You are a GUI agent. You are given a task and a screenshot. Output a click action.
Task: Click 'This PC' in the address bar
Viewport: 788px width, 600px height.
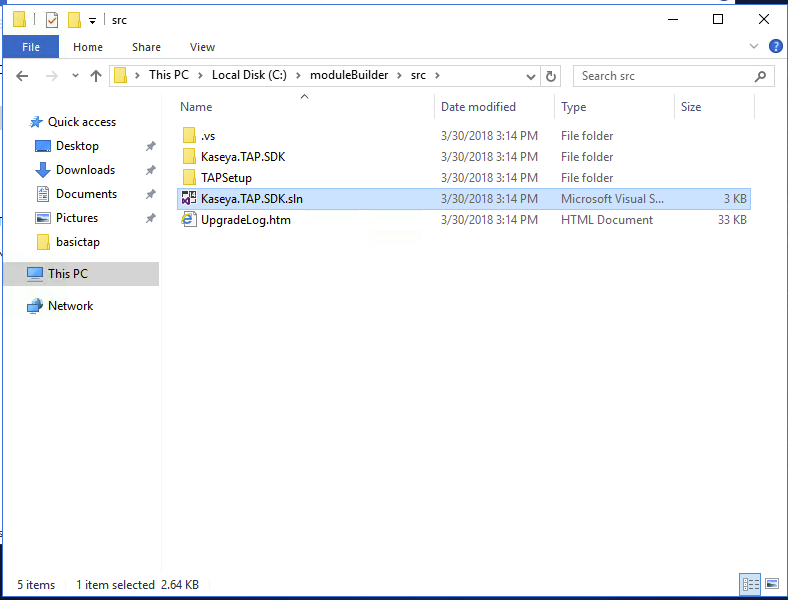tap(168, 75)
